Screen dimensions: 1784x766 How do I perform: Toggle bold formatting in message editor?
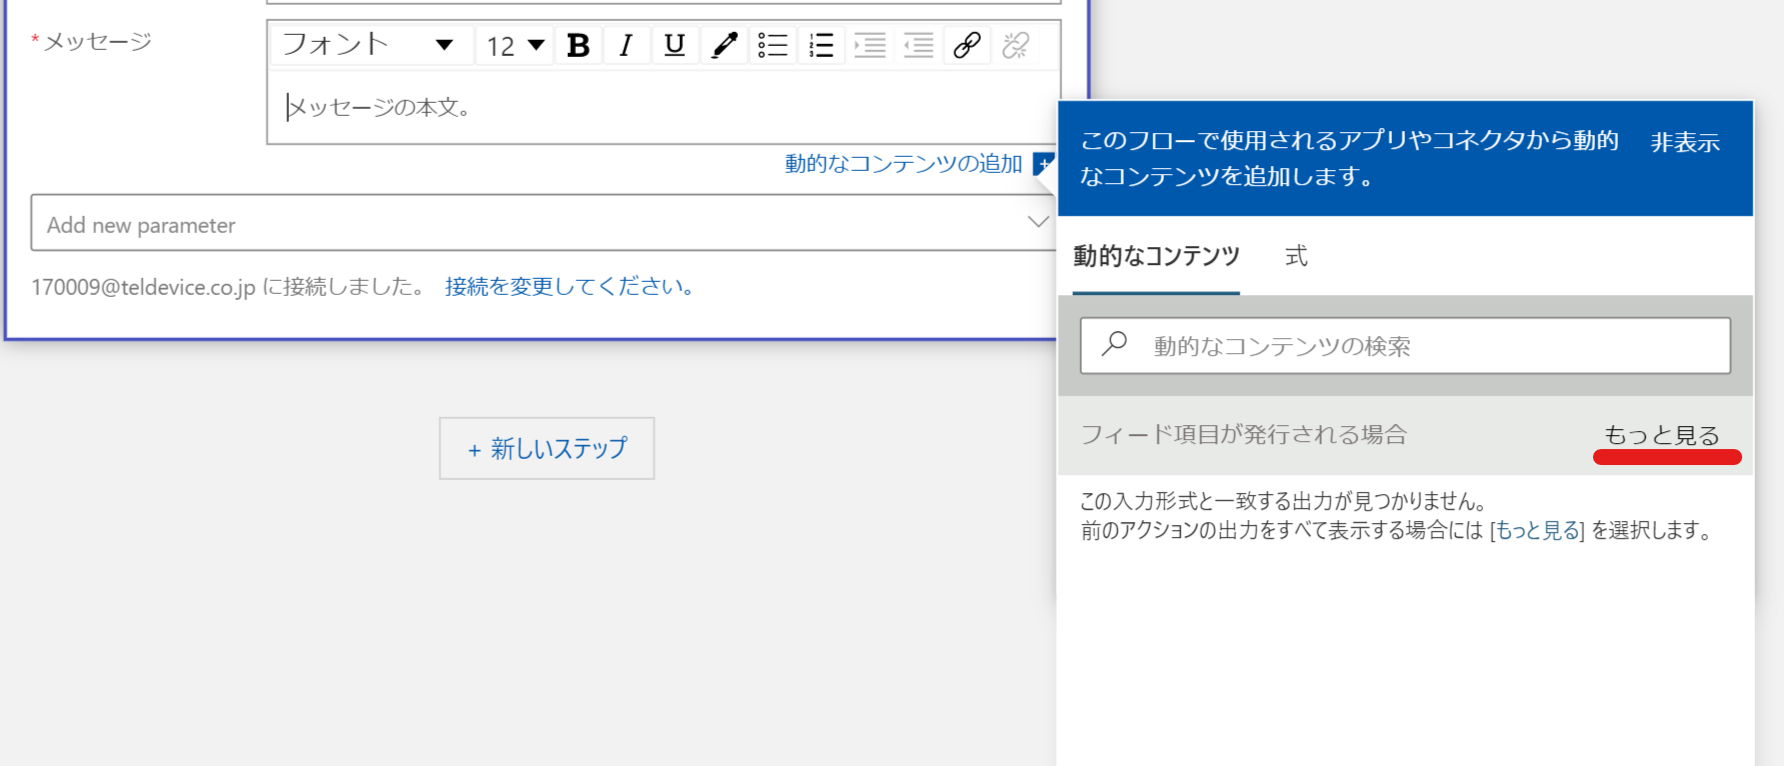click(578, 45)
